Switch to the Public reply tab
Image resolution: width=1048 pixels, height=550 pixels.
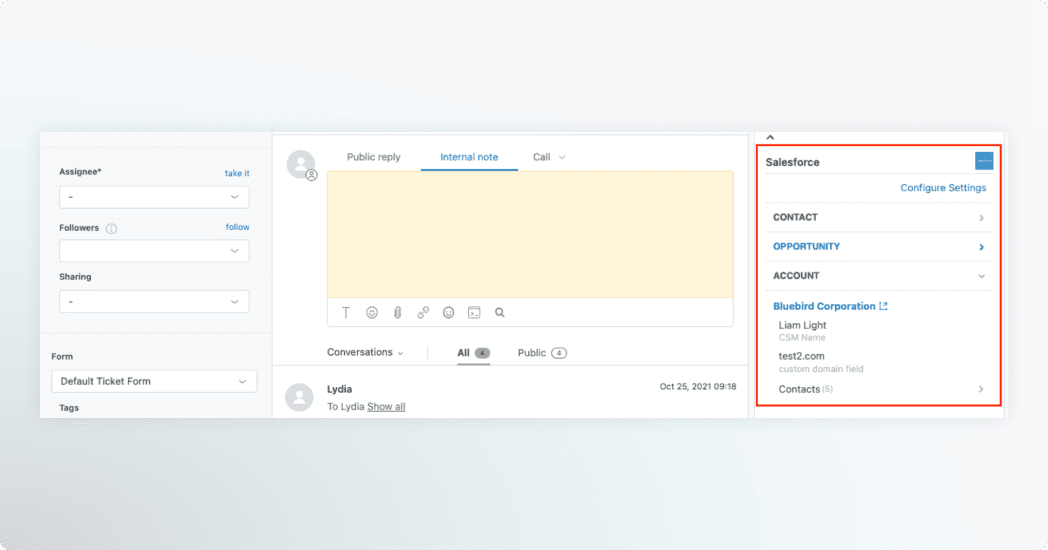tap(374, 157)
